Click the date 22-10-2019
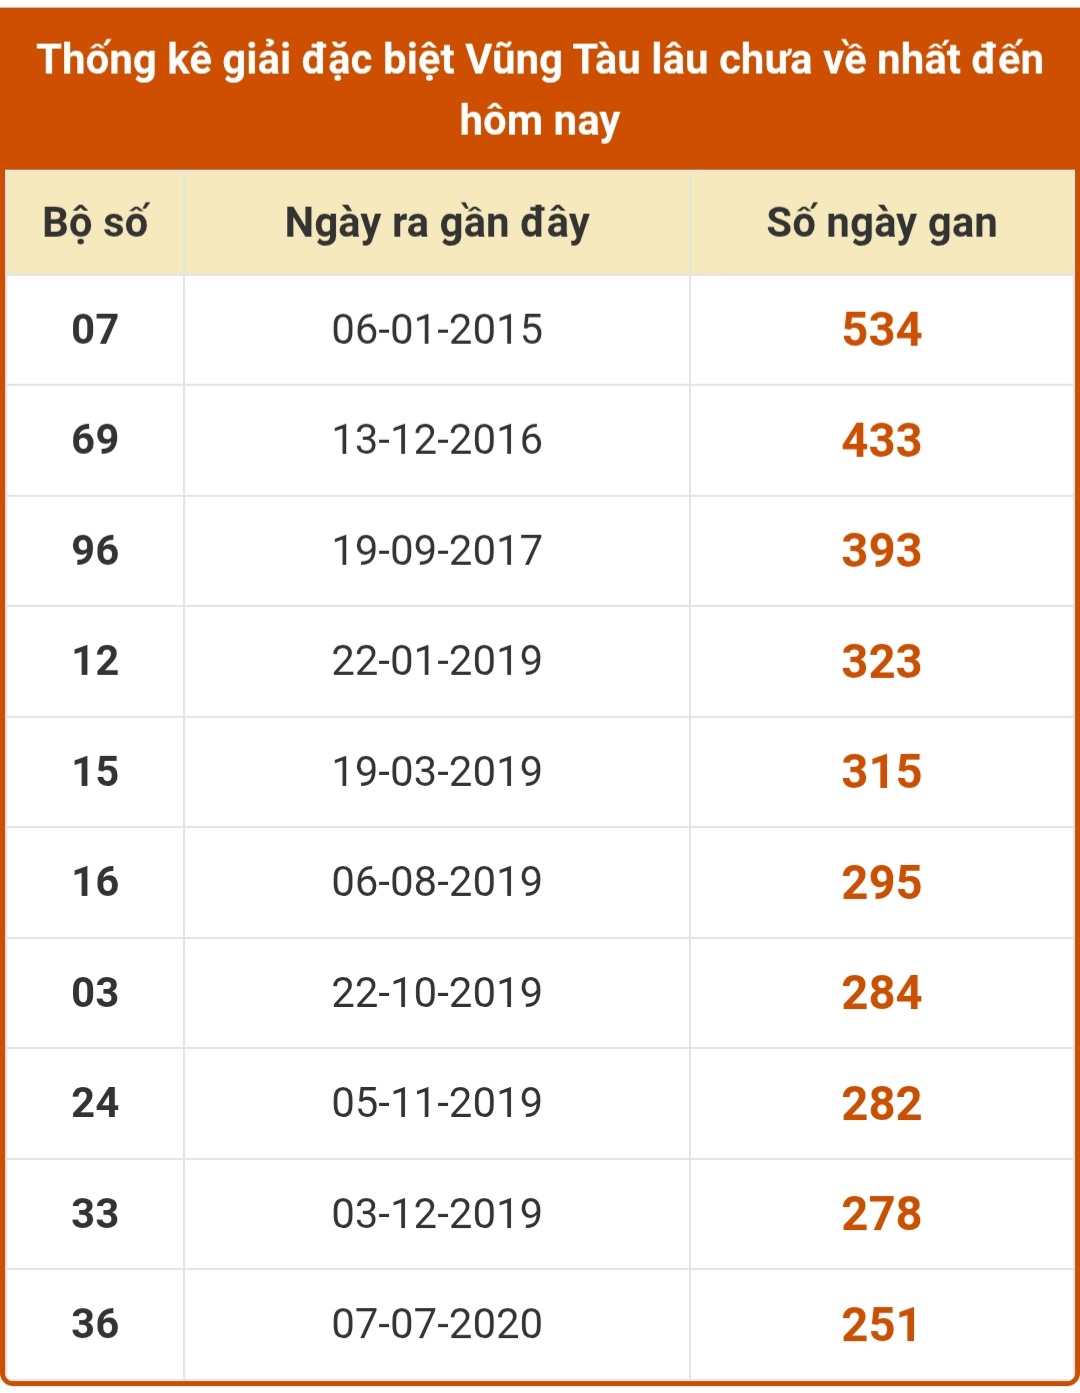This screenshot has width=1080, height=1393. tap(437, 992)
